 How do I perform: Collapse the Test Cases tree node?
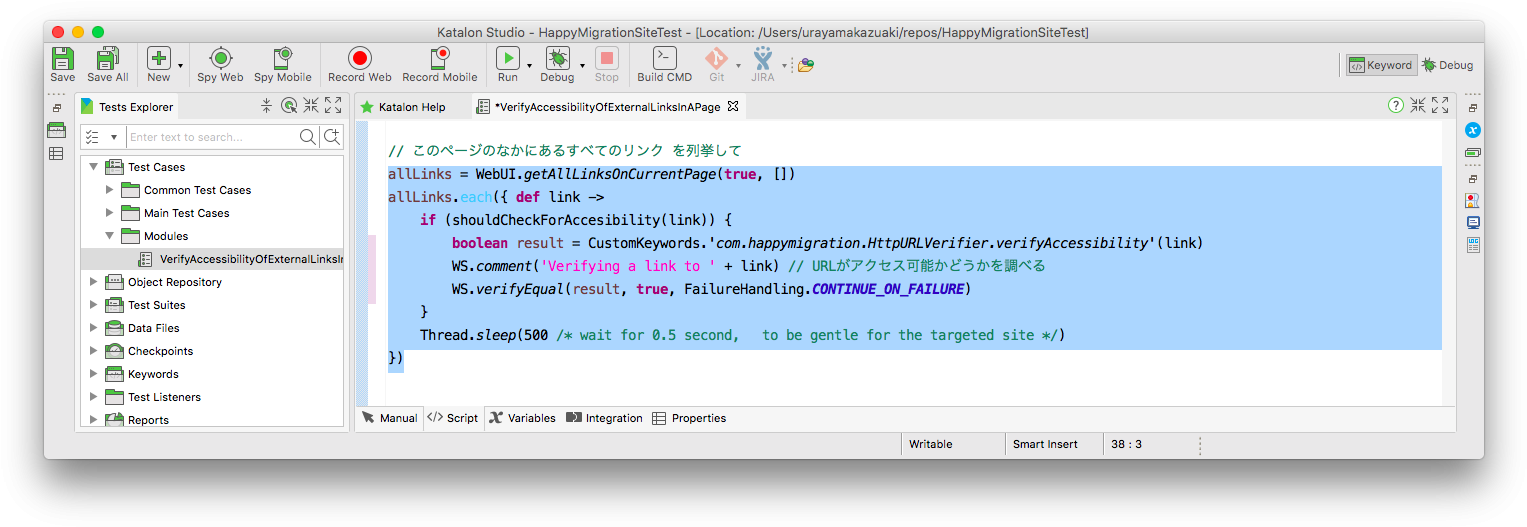pos(94,167)
